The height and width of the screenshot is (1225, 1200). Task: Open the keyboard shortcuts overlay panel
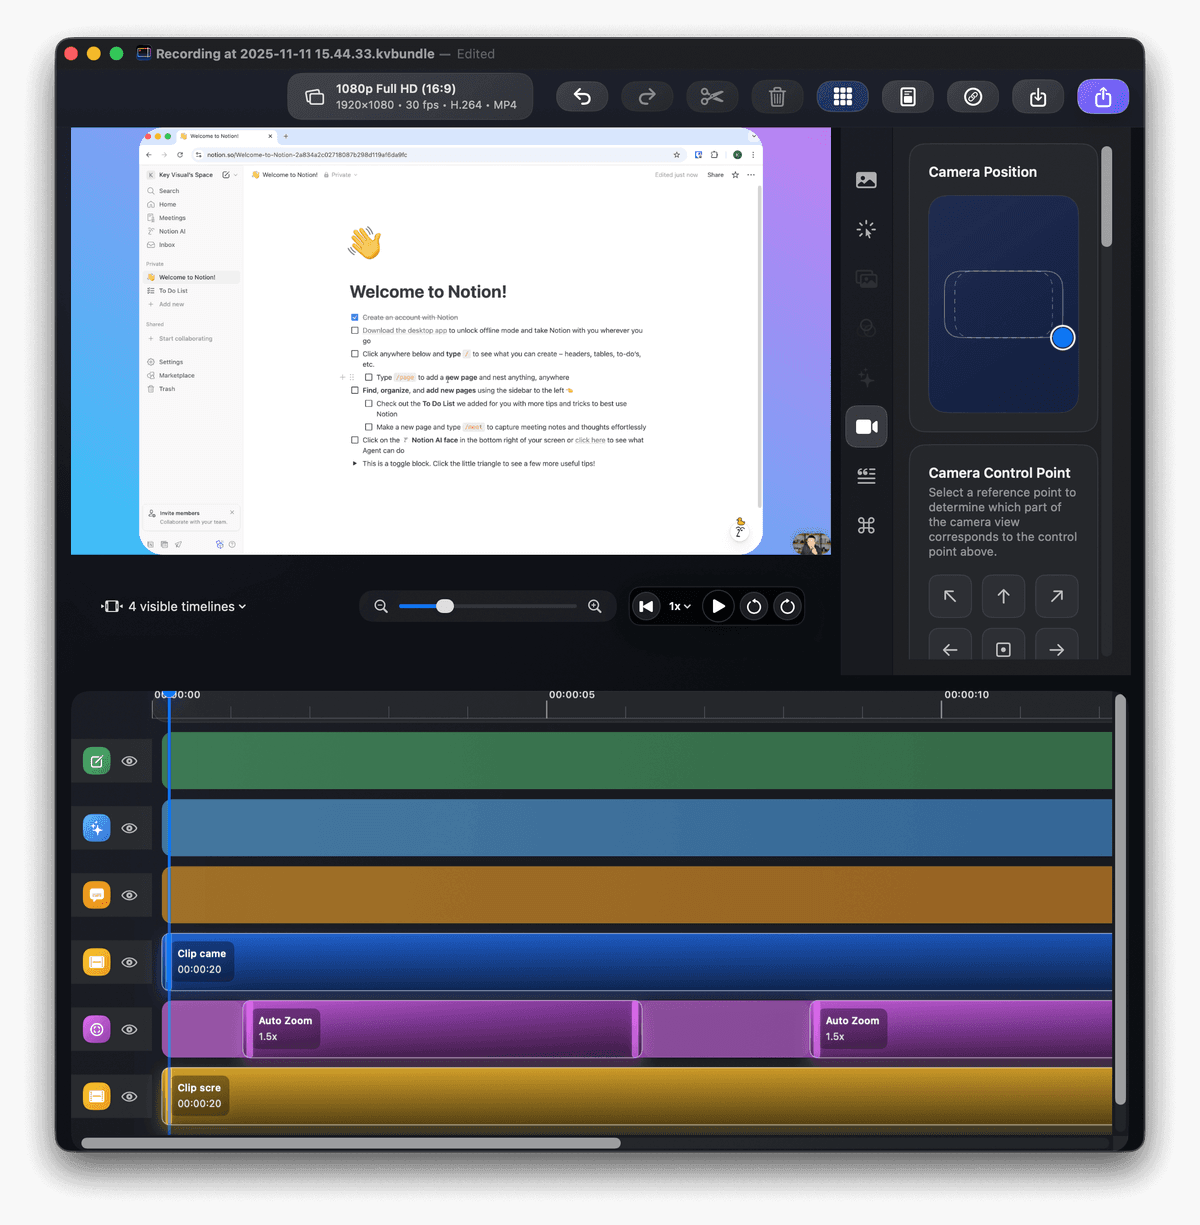point(866,524)
